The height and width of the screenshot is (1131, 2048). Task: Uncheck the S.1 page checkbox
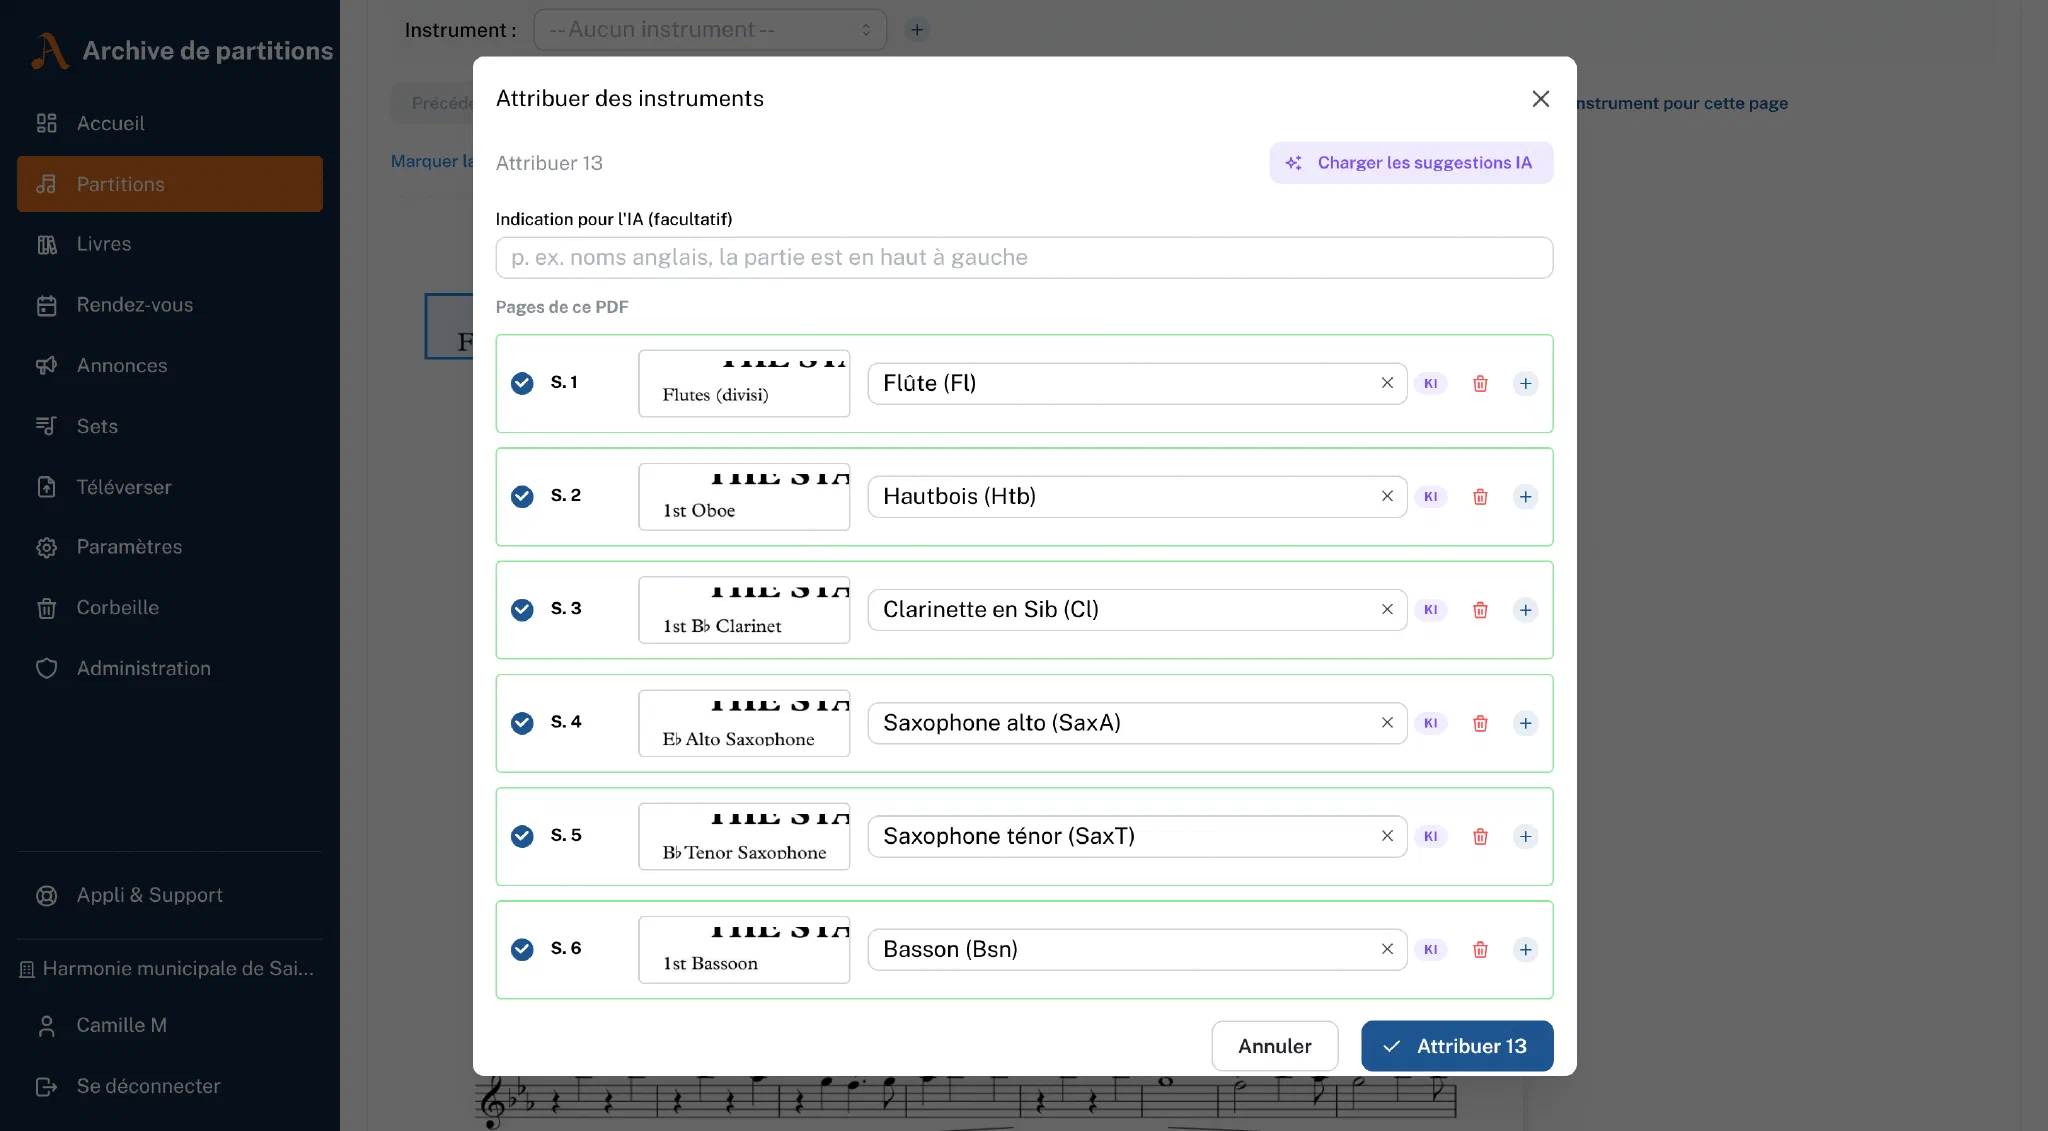(522, 383)
